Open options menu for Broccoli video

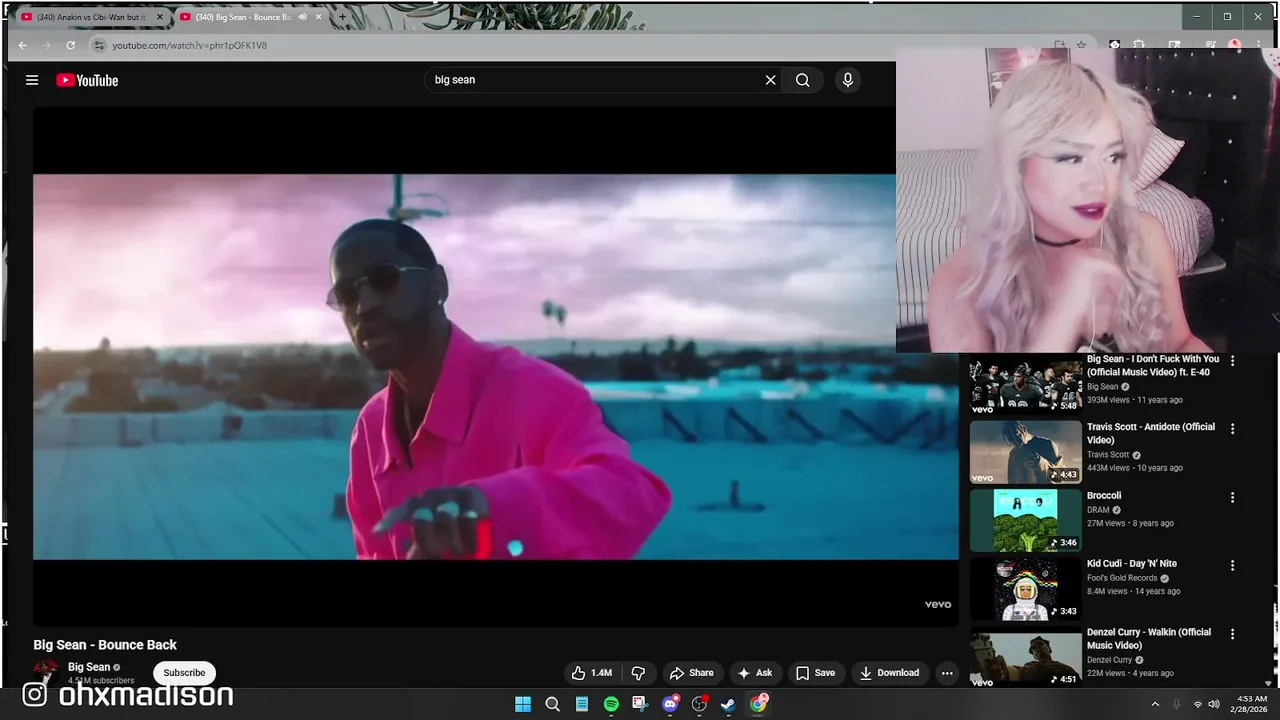coord(1232,497)
